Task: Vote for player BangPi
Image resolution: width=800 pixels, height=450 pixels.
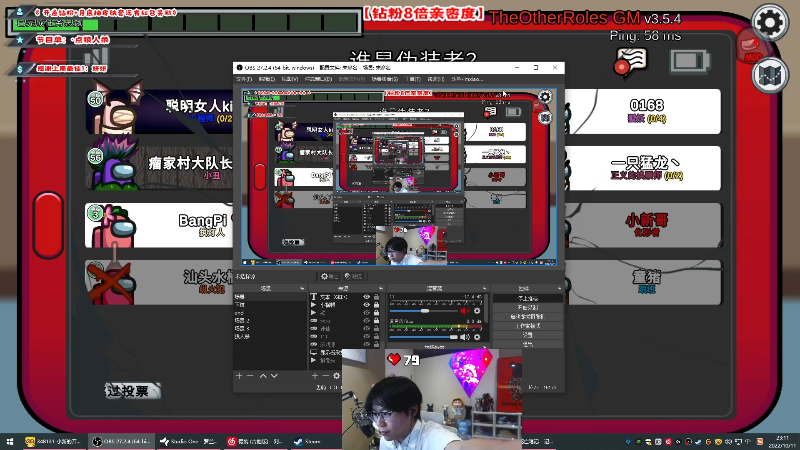Action: coord(159,225)
